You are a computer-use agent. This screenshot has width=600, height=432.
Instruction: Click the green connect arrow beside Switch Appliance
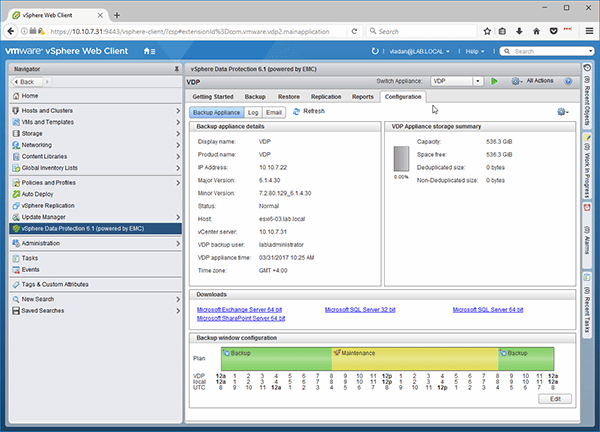(494, 80)
